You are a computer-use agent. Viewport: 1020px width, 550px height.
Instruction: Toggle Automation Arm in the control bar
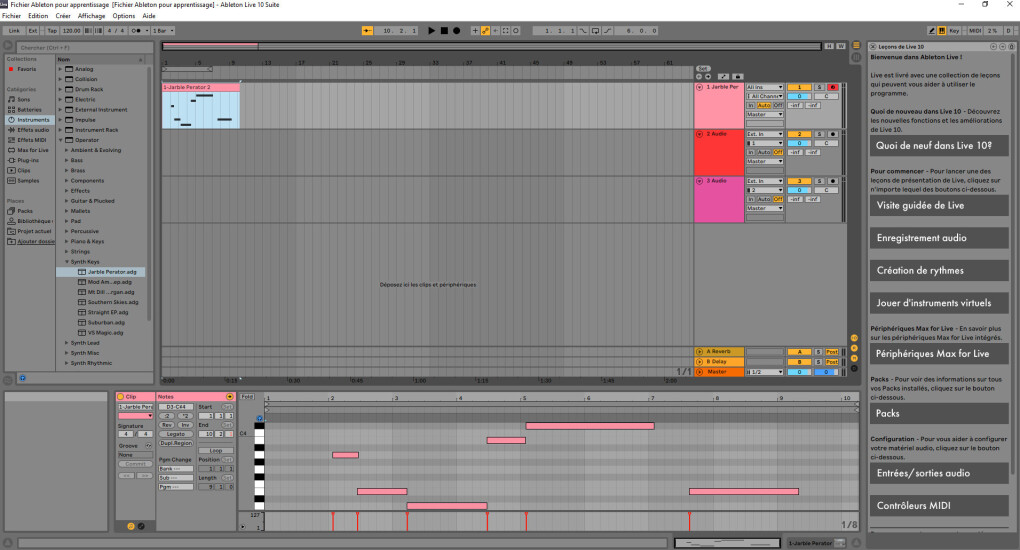tap(485, 31)
